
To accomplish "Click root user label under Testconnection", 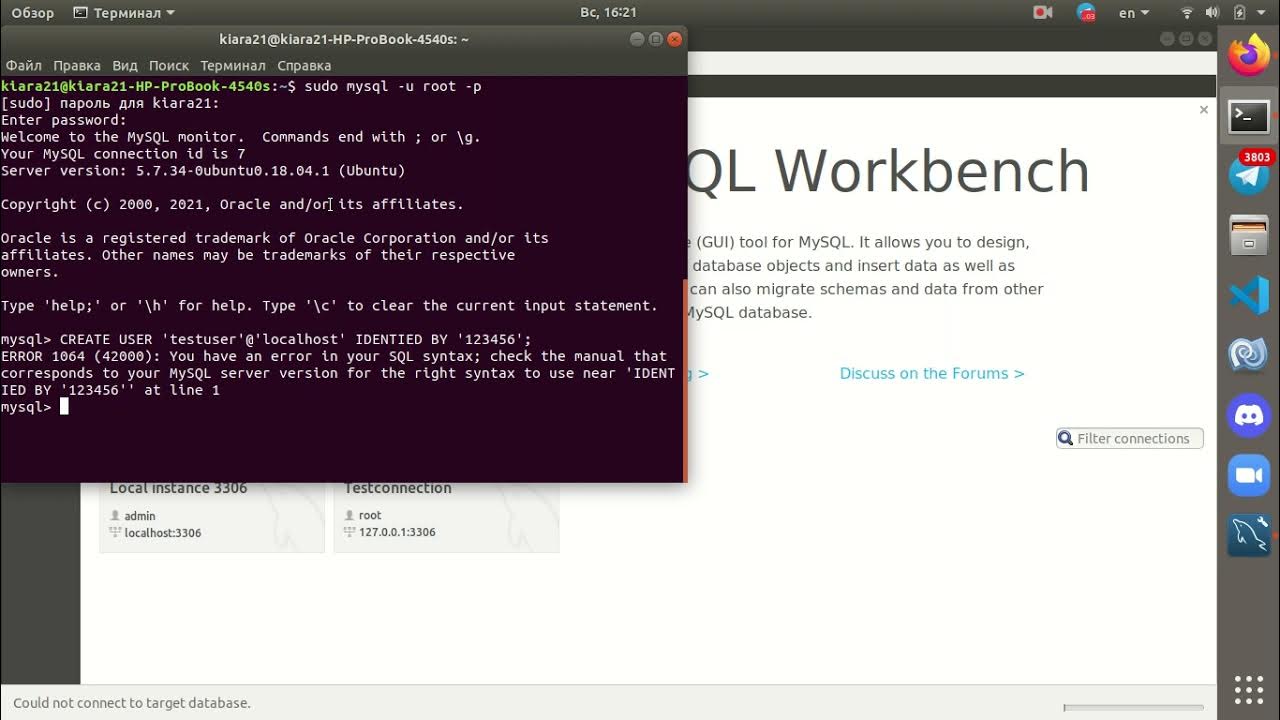I will point(370,516).
